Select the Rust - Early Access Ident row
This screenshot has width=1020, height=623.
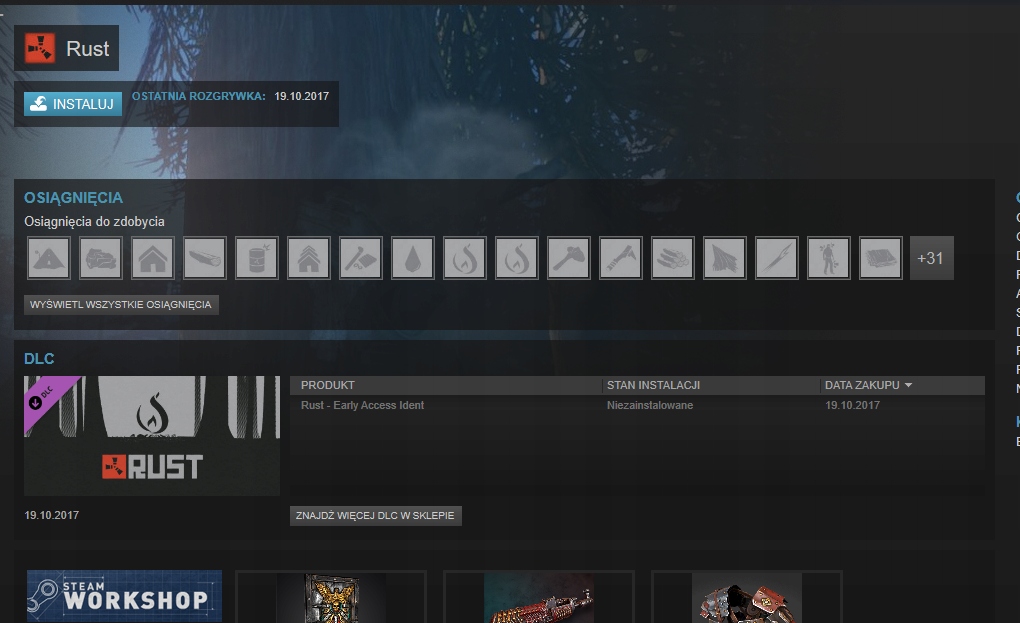pos(637,405)
